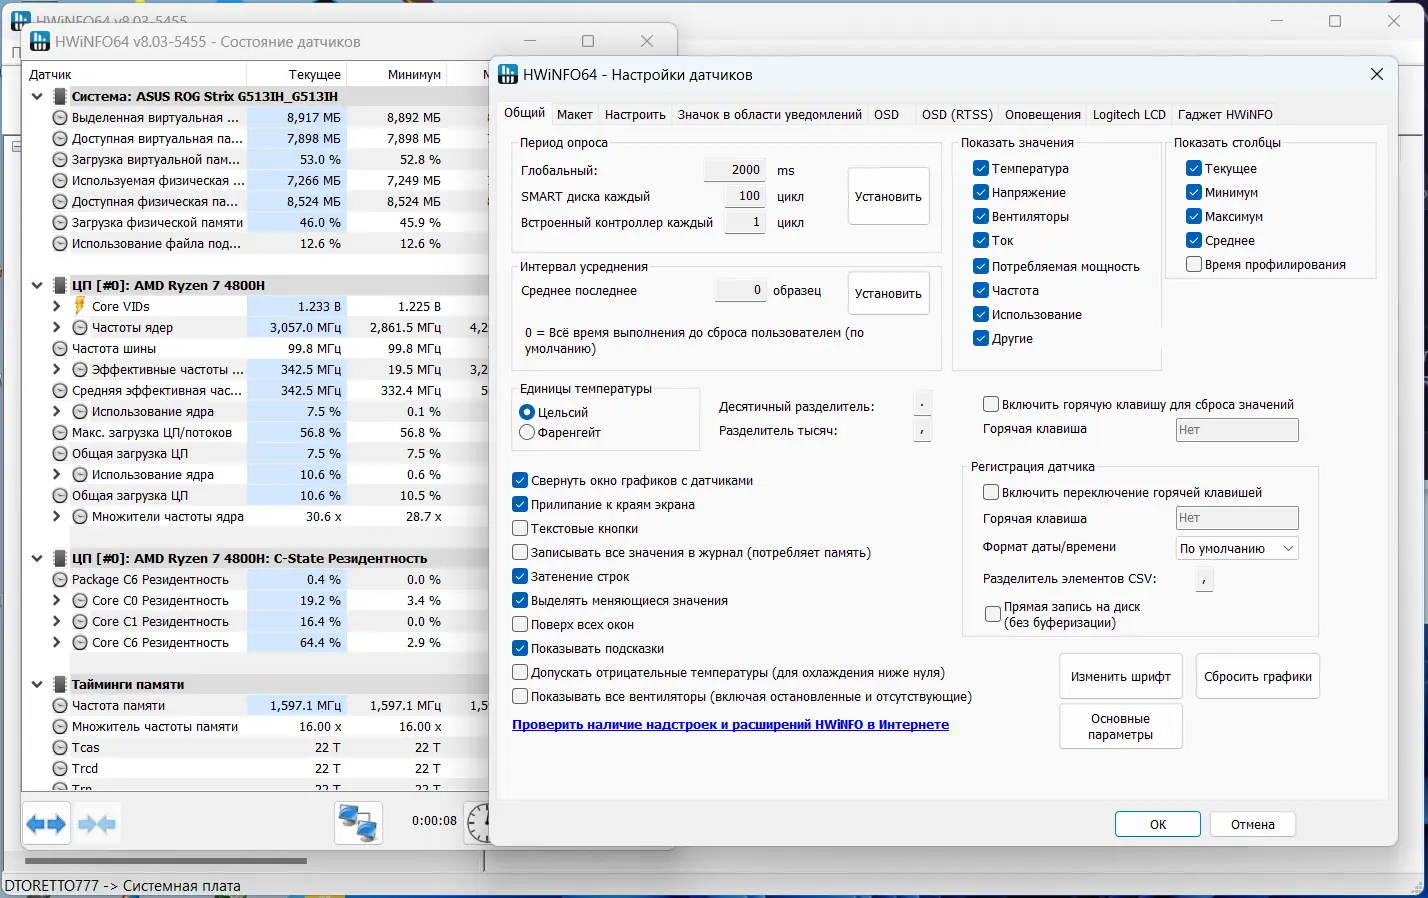The image size is (1428, 898).
Task: Collapse the Тайминги памяти group
Action: [37, 685]
